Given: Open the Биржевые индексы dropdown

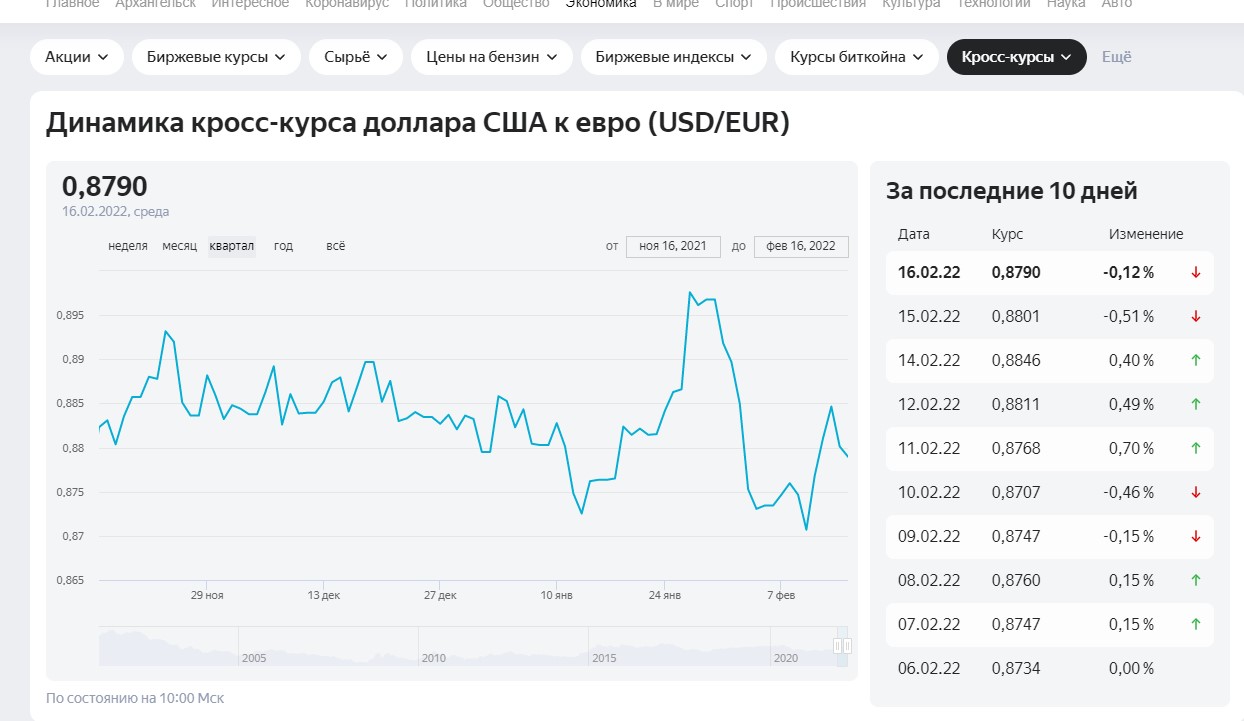Looking at the screenshot, I should (x=673, y=57).
